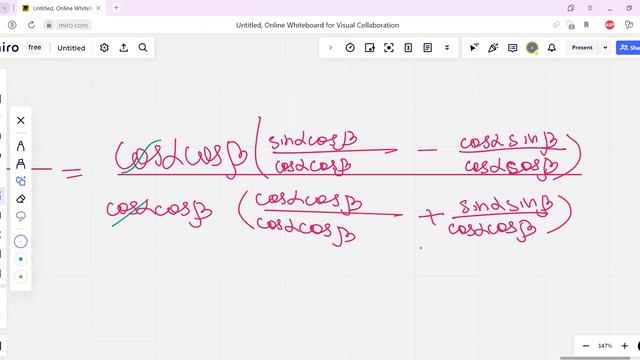Image resolution: width=640 pixels, height=360 pixels.
Task: Open Present options dropdown arrow
Action: 605,48
